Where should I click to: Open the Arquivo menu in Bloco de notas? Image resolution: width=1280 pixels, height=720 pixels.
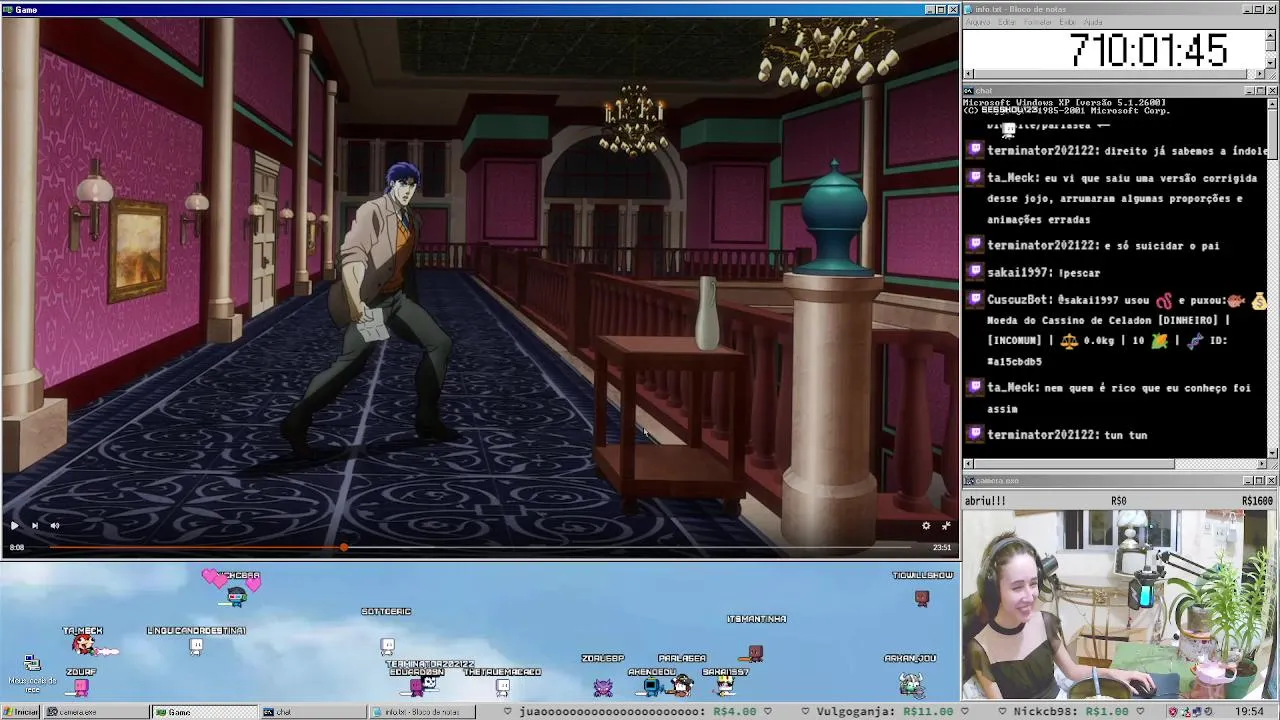point(977,22)
